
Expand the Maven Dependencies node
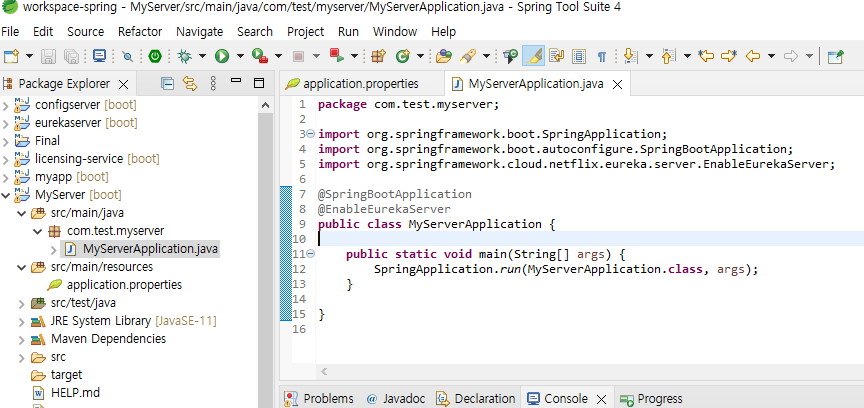coord(21,339)
